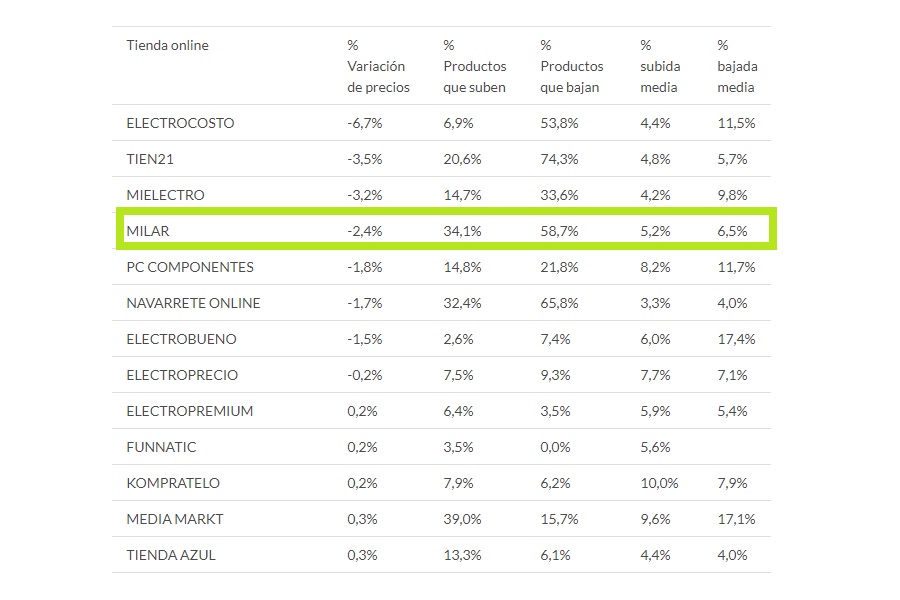Click the subida media column header
The width and height of the screenshot is (900, 600).
pyautogui.click(x=659, y=66)
